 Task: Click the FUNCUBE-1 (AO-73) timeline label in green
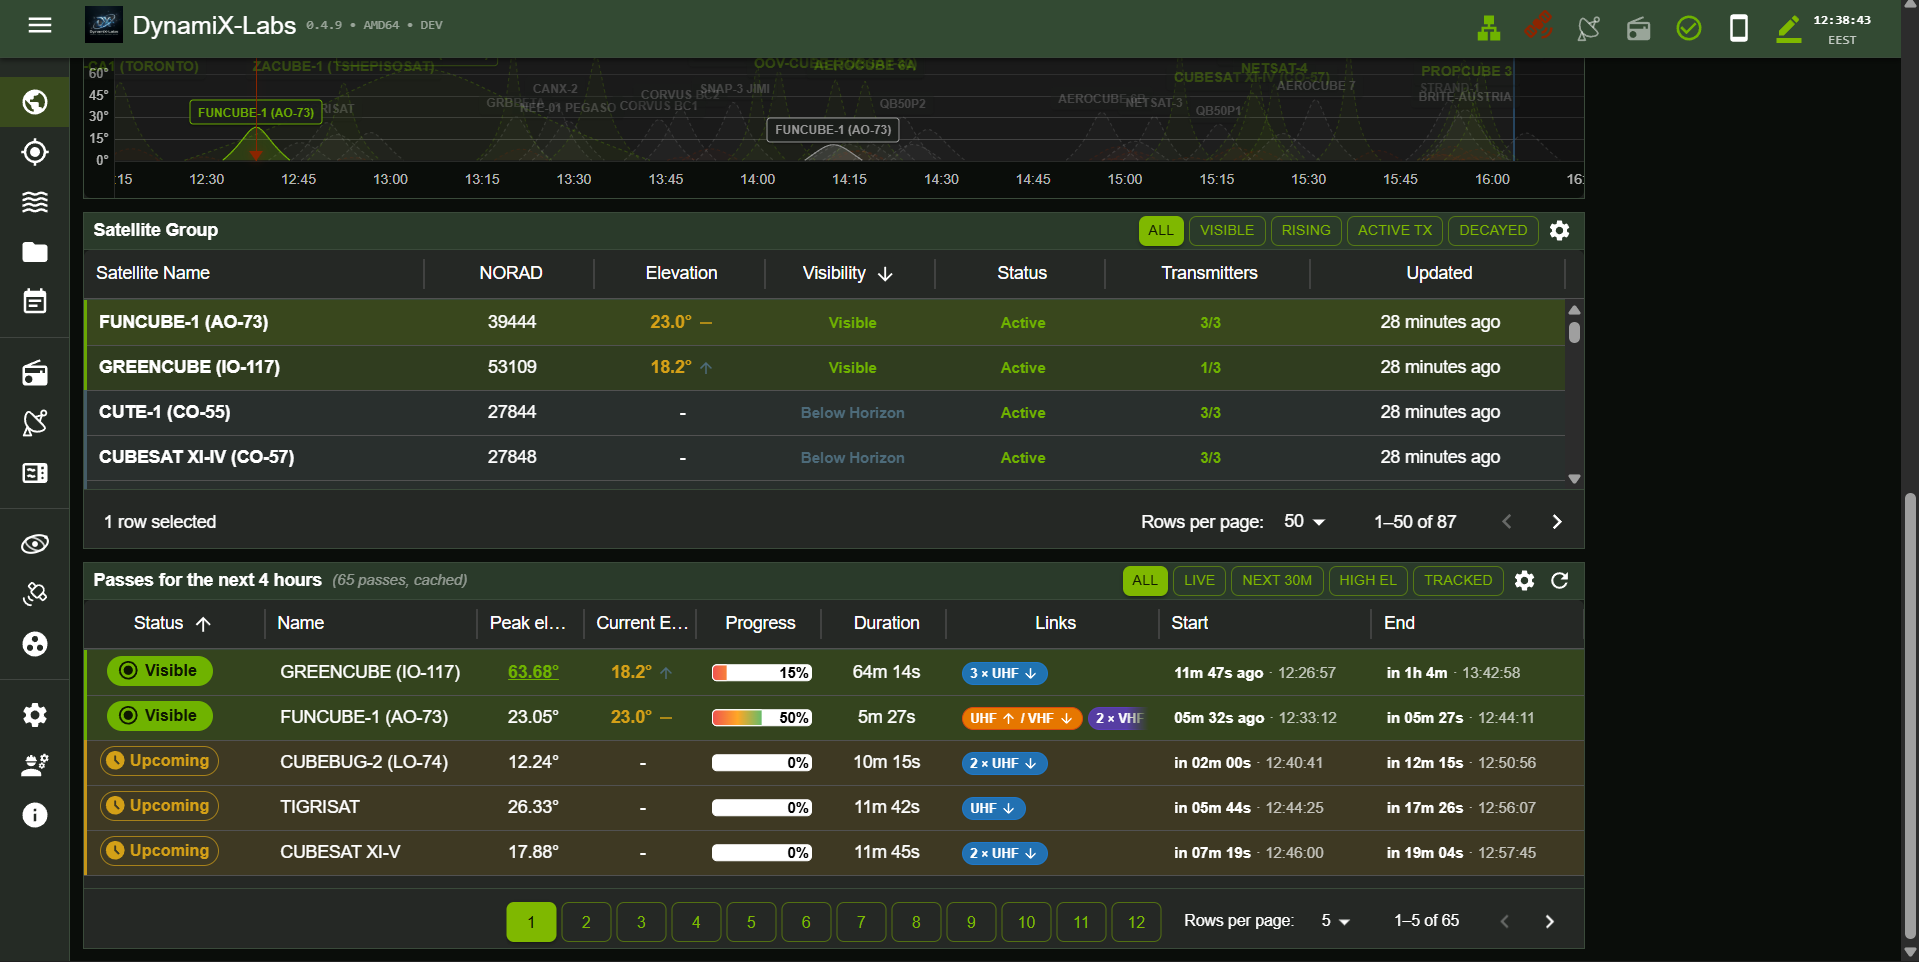256,113
